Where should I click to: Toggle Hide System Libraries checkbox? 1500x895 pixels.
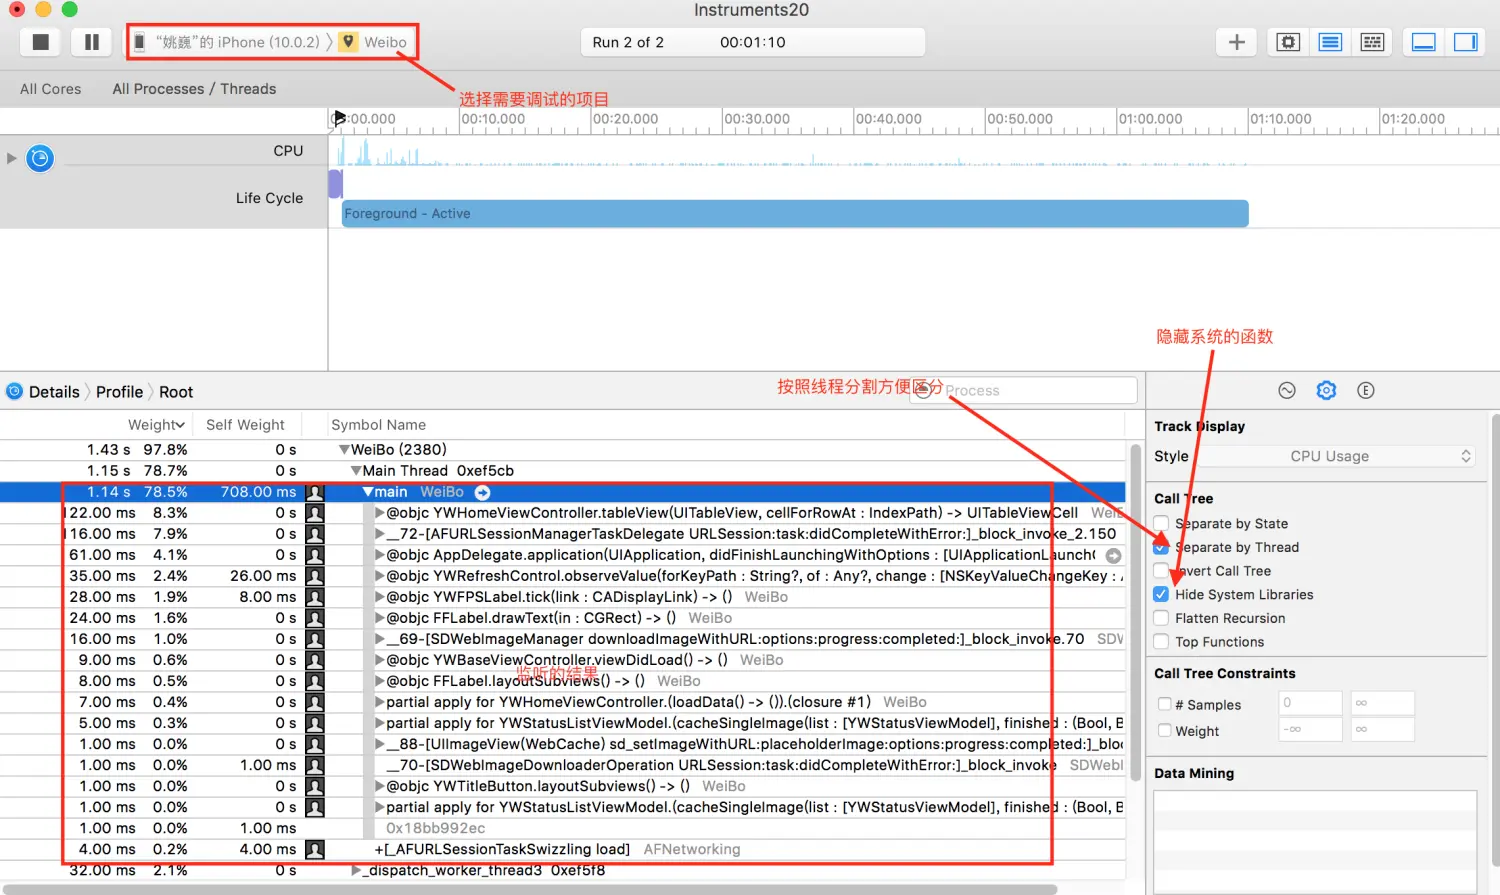1161,594
